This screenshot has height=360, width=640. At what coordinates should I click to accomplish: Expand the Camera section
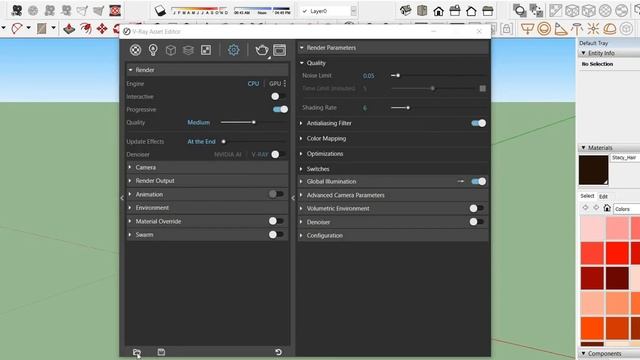click(207, 167)
